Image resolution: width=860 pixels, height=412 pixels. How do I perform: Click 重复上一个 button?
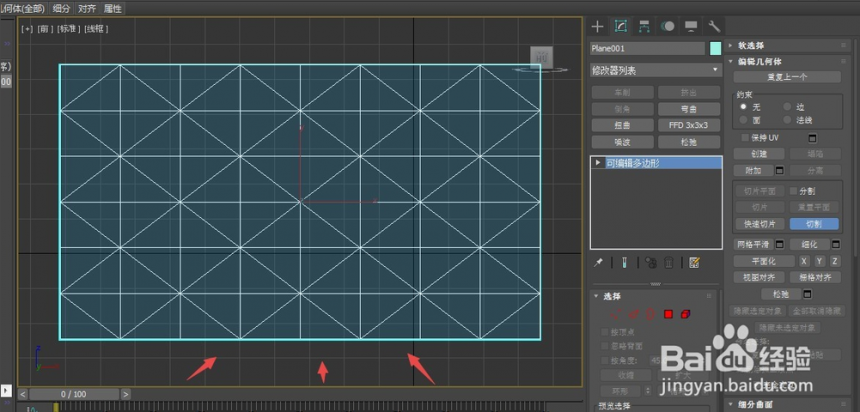(787, 77)
